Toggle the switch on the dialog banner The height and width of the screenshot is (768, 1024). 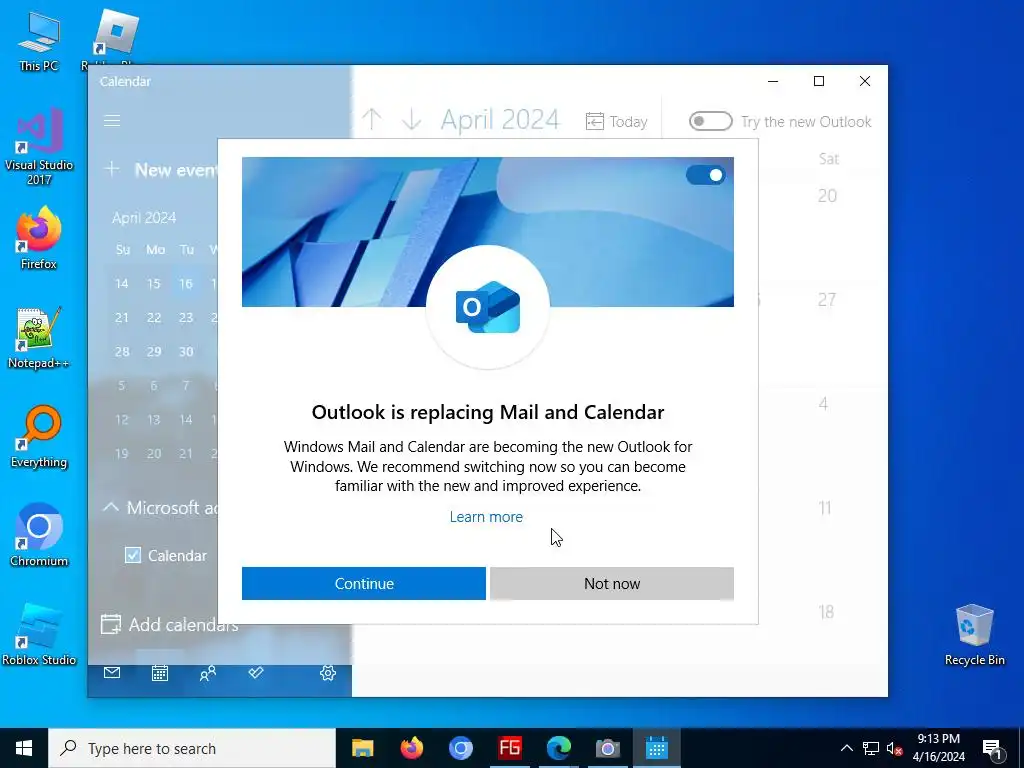705,175
